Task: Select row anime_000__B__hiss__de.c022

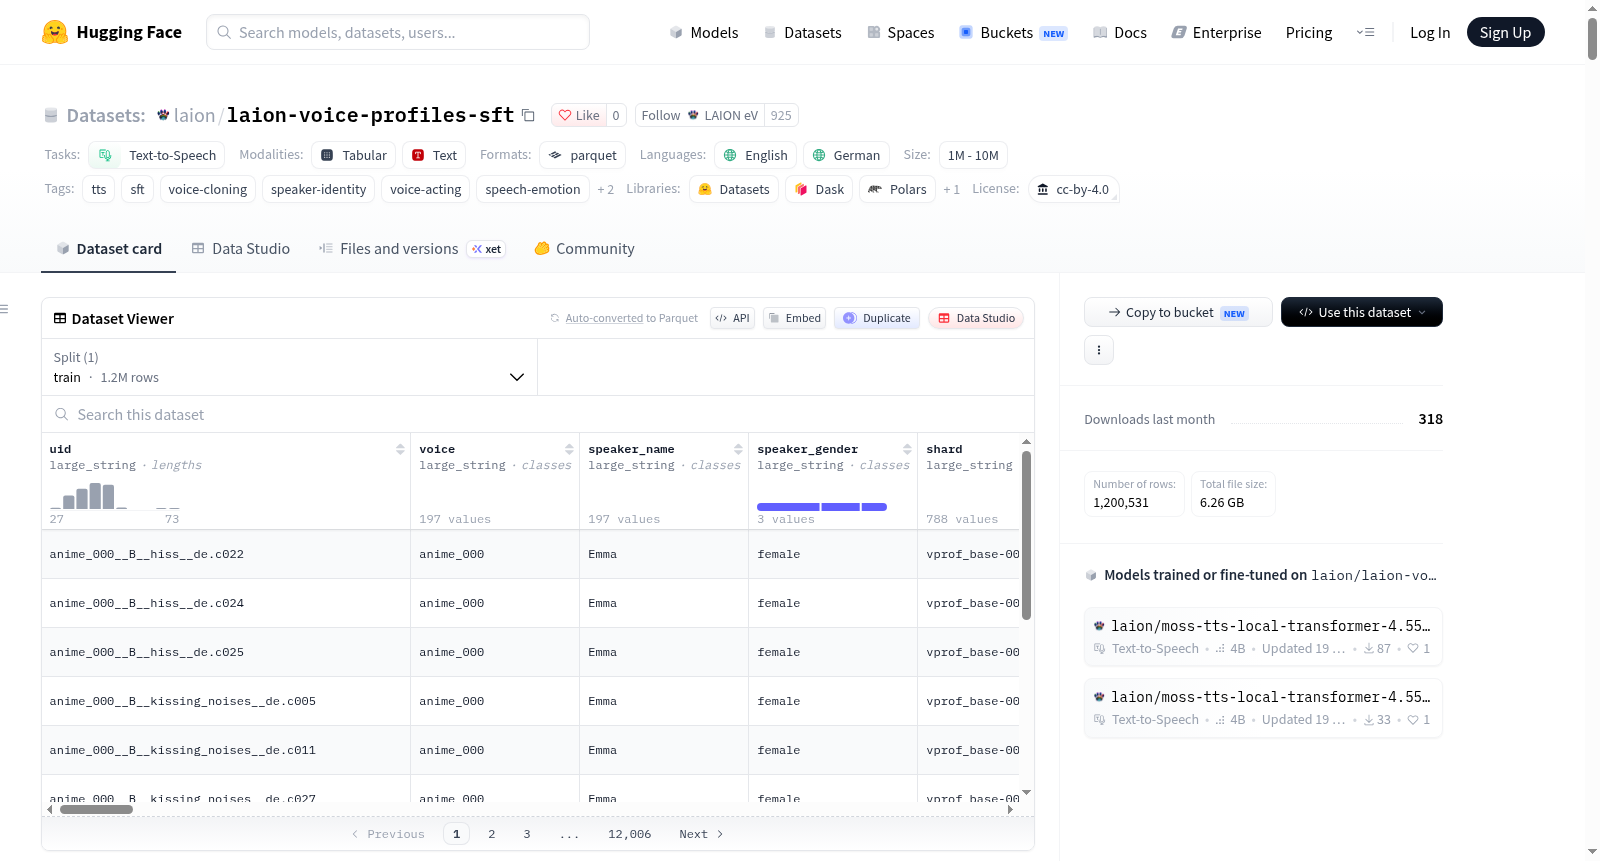Action: coord(531,554)
